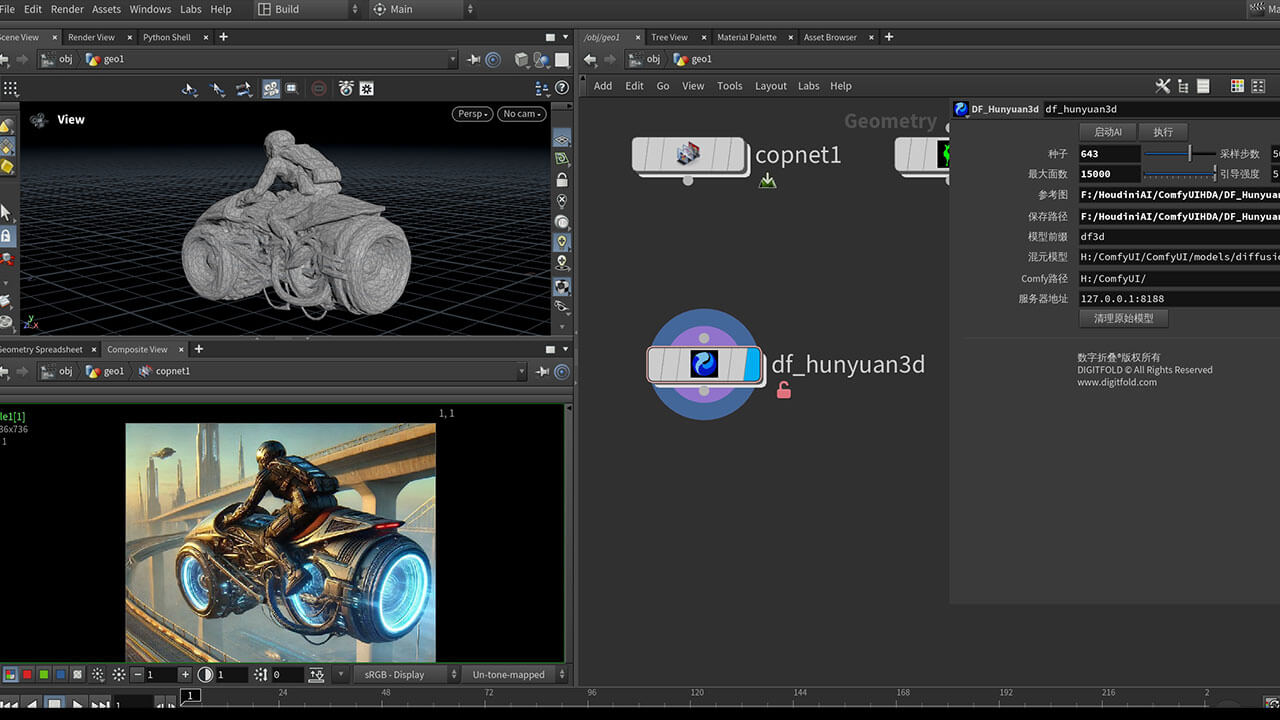This screenshot has height=720, width=1280.
Task: Open the Persp viewport dropdown
Action: tap(474, 114)
